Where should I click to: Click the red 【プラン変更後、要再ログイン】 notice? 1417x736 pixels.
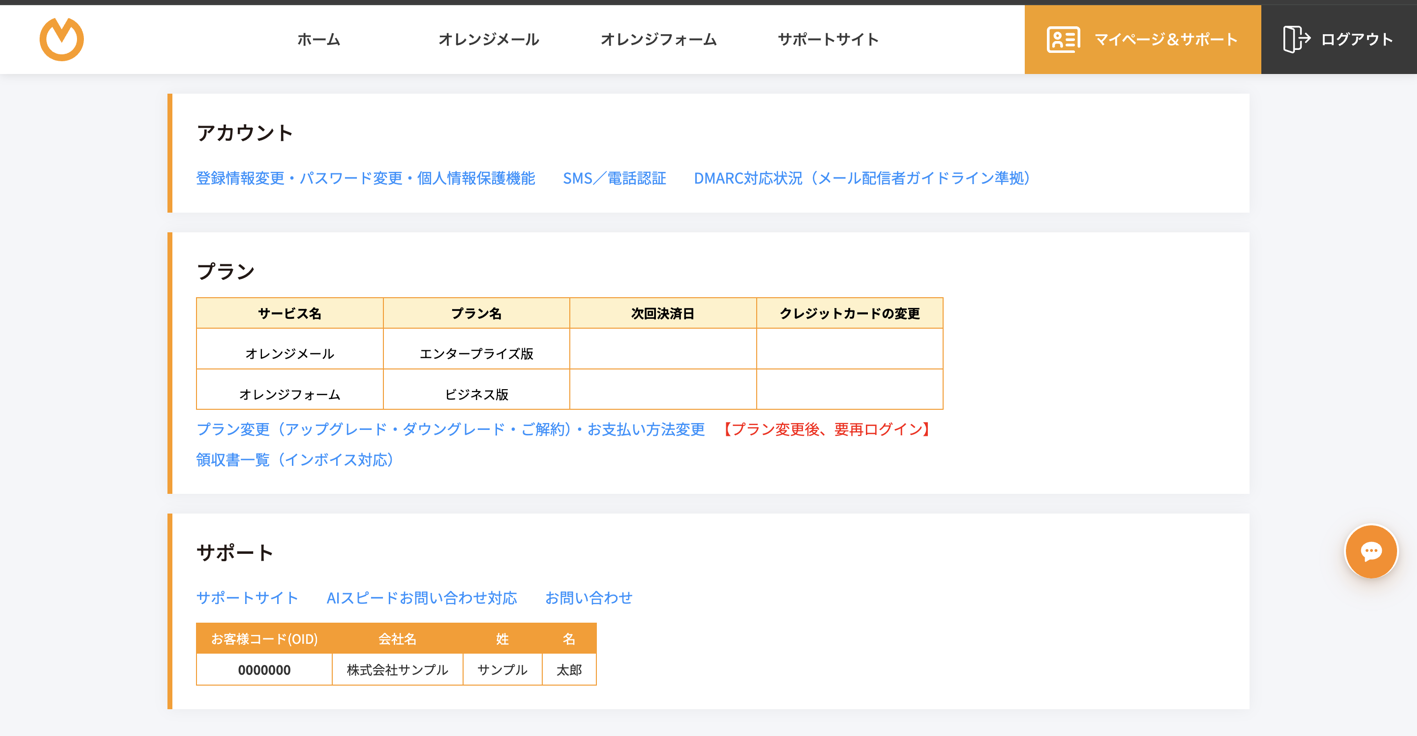click(827, 429)
